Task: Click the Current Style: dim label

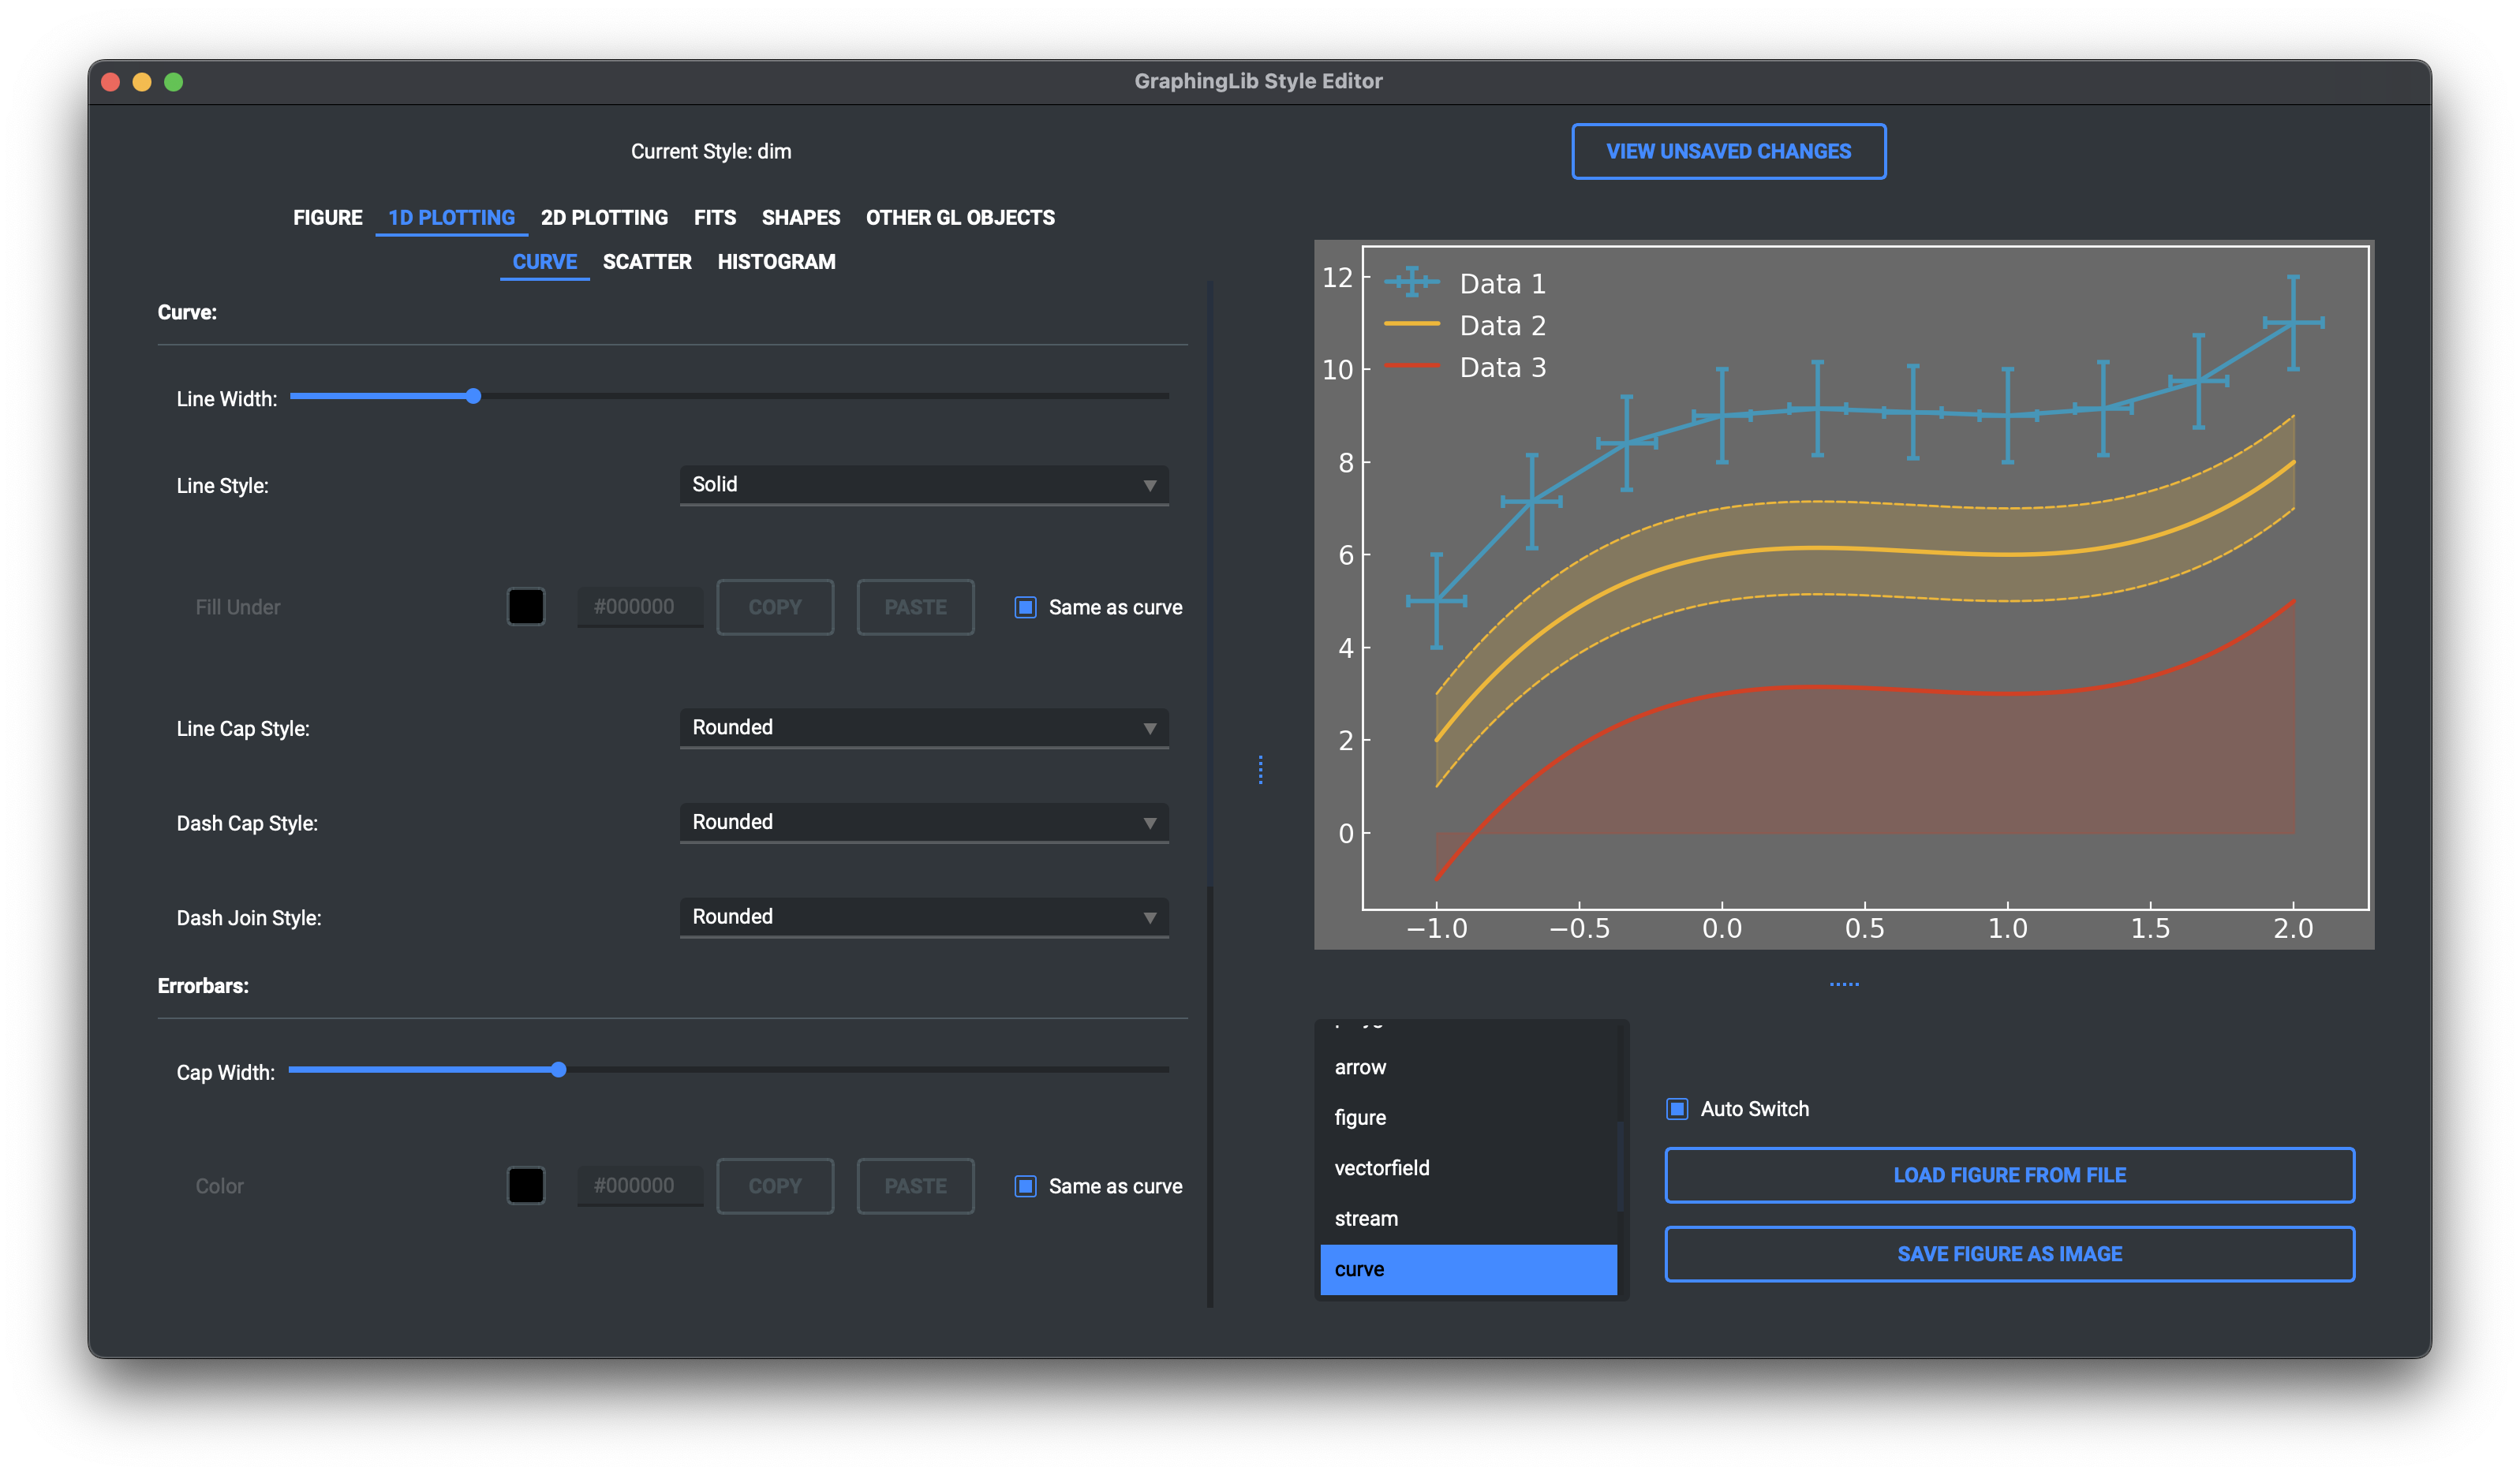Action: [711, 151]
